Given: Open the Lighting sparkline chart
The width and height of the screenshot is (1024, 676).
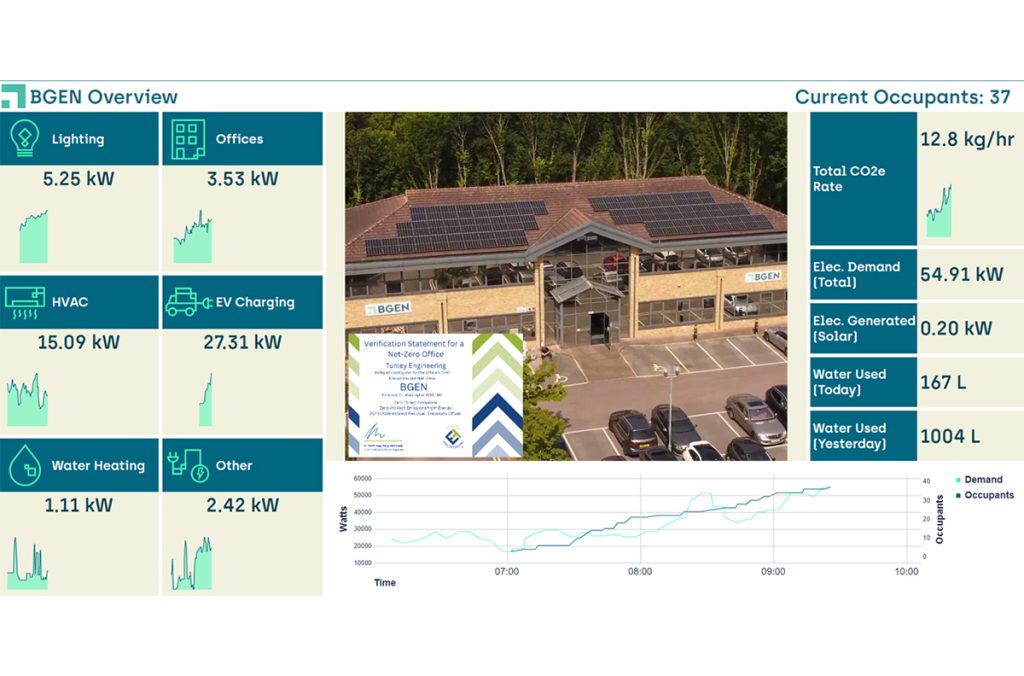Looking at the screenshot, I should click(33, 236).
